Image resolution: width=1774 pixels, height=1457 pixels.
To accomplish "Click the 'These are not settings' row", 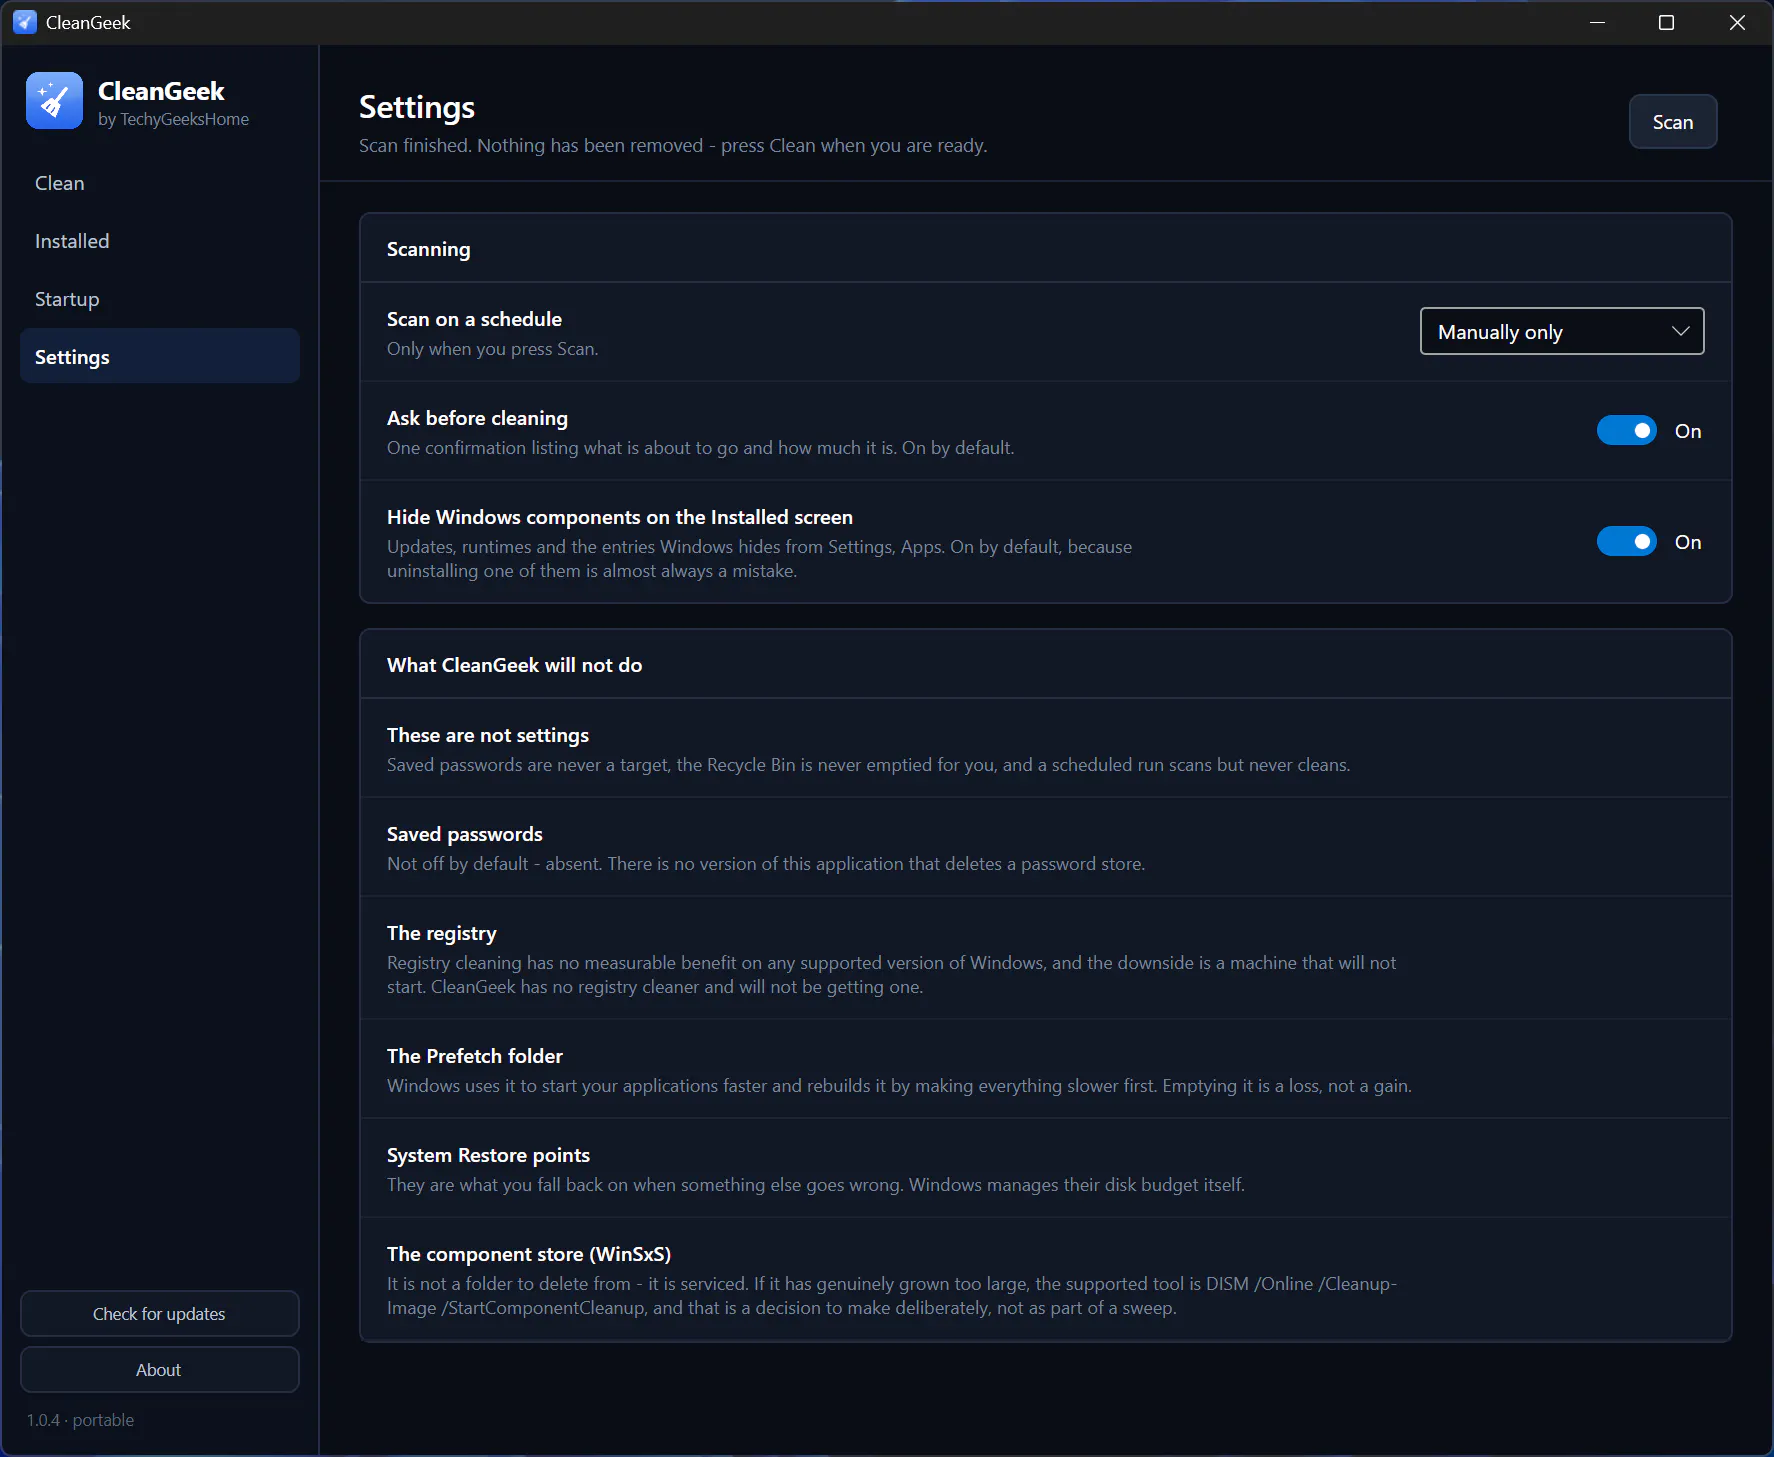I will (1046, 748).
